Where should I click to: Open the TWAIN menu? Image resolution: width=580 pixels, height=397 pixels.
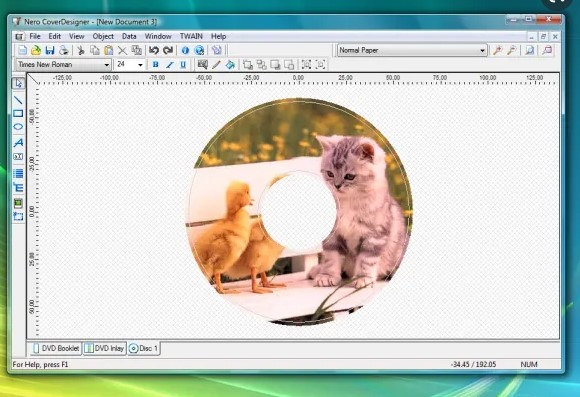pyautogui.click(x=191, y=36)
